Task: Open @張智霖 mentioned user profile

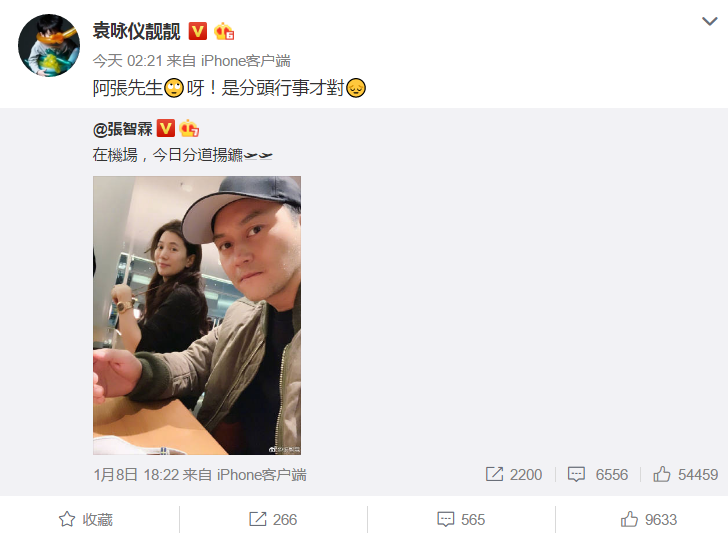Action: tap(123, 129)
